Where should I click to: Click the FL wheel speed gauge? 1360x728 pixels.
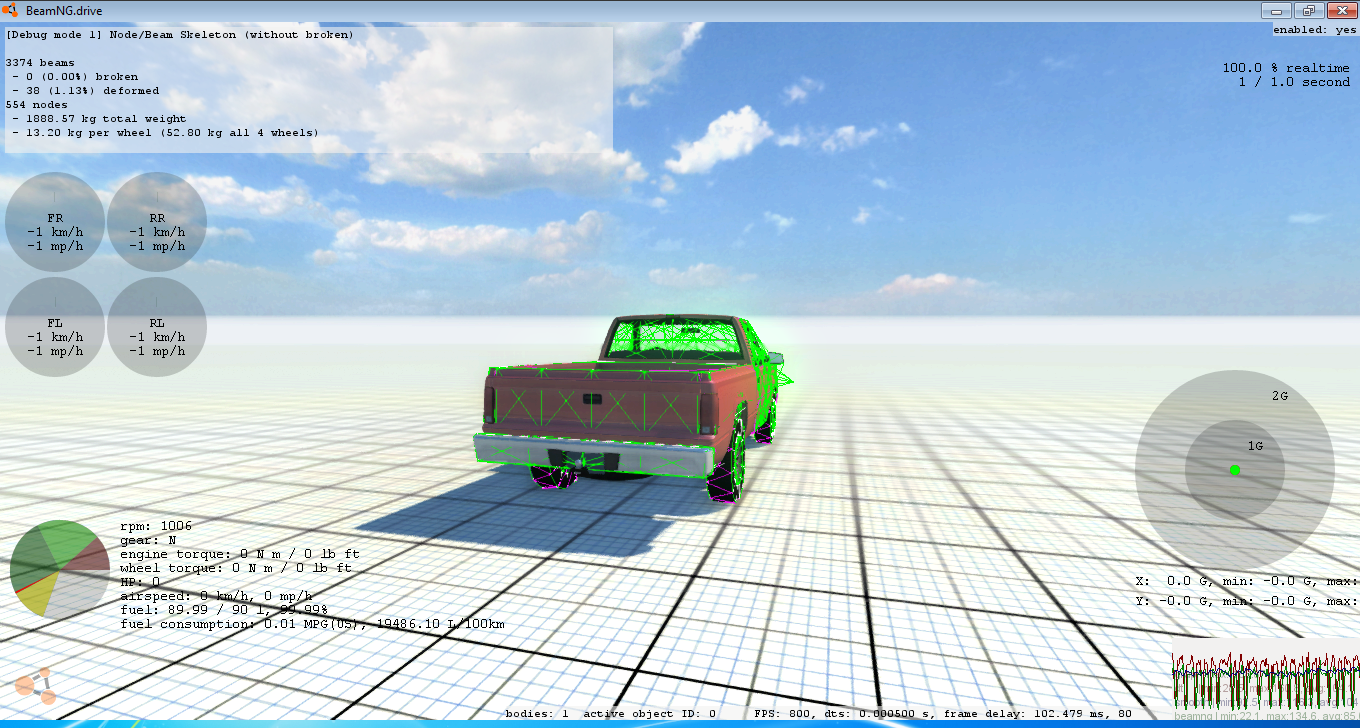click(55, 327)
